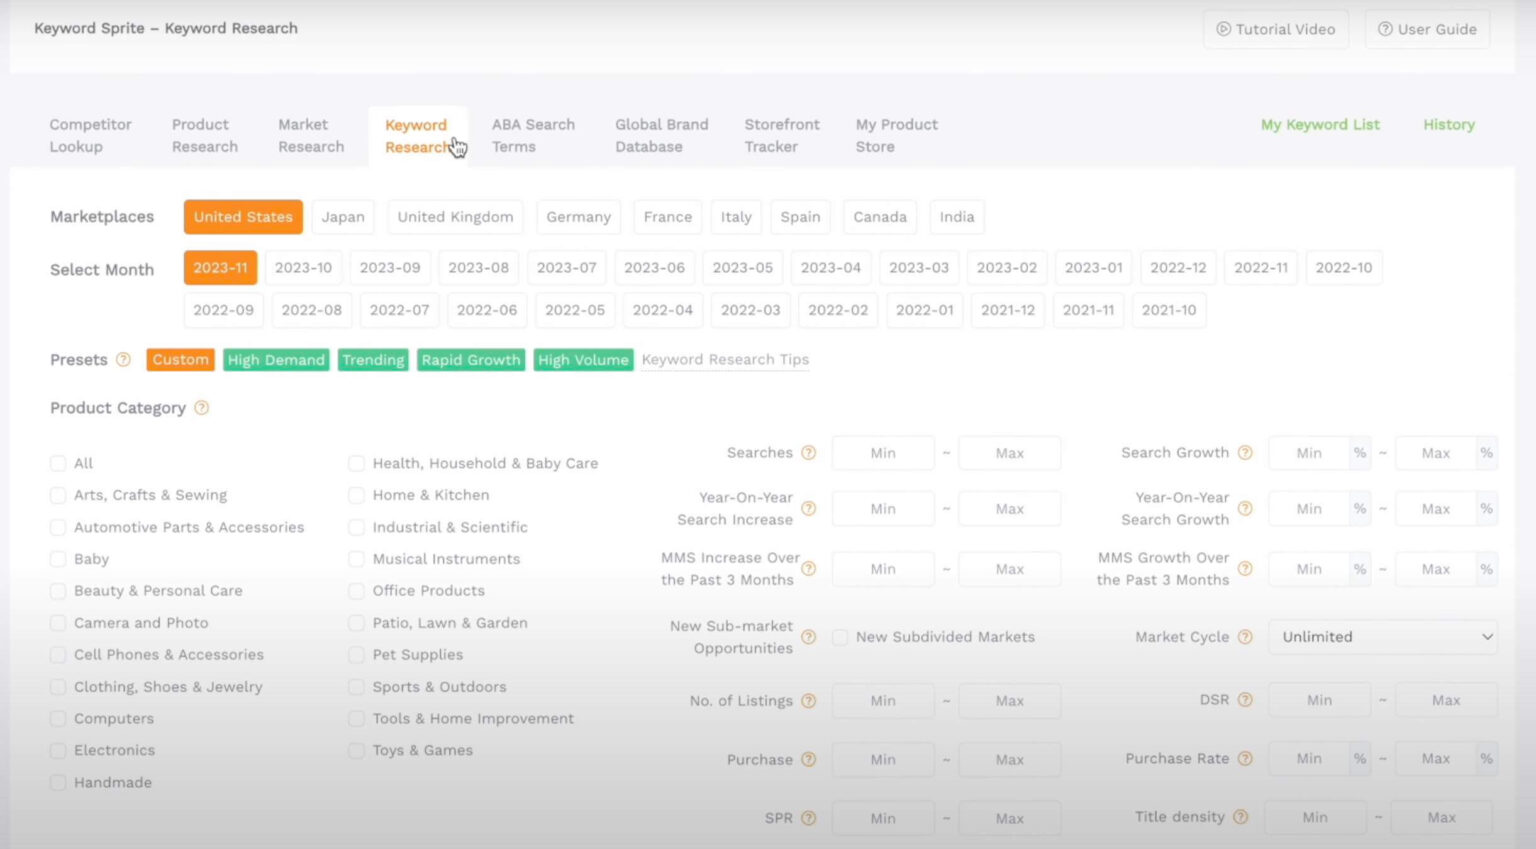Click the Purchase Rate help icon
The width and height of the screenshot is (1536, 849).
tap(1245, 758)
